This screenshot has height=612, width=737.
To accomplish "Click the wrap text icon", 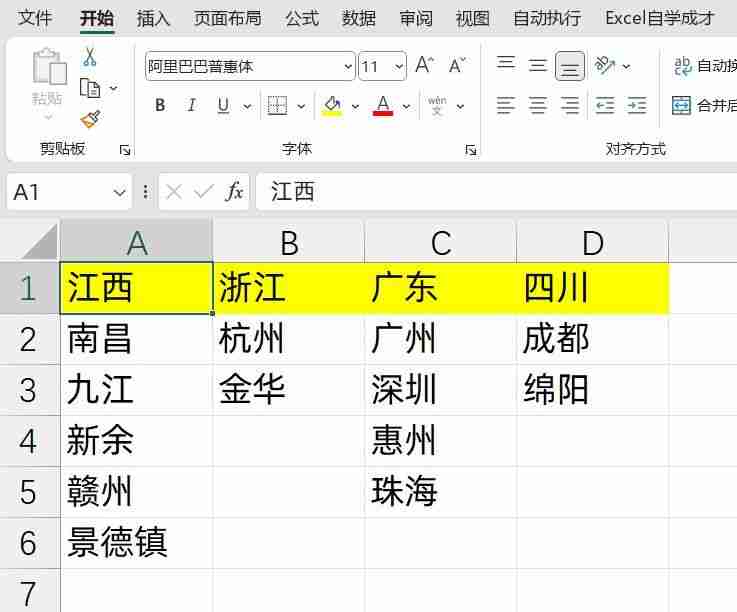I will (x=682, y=66).
